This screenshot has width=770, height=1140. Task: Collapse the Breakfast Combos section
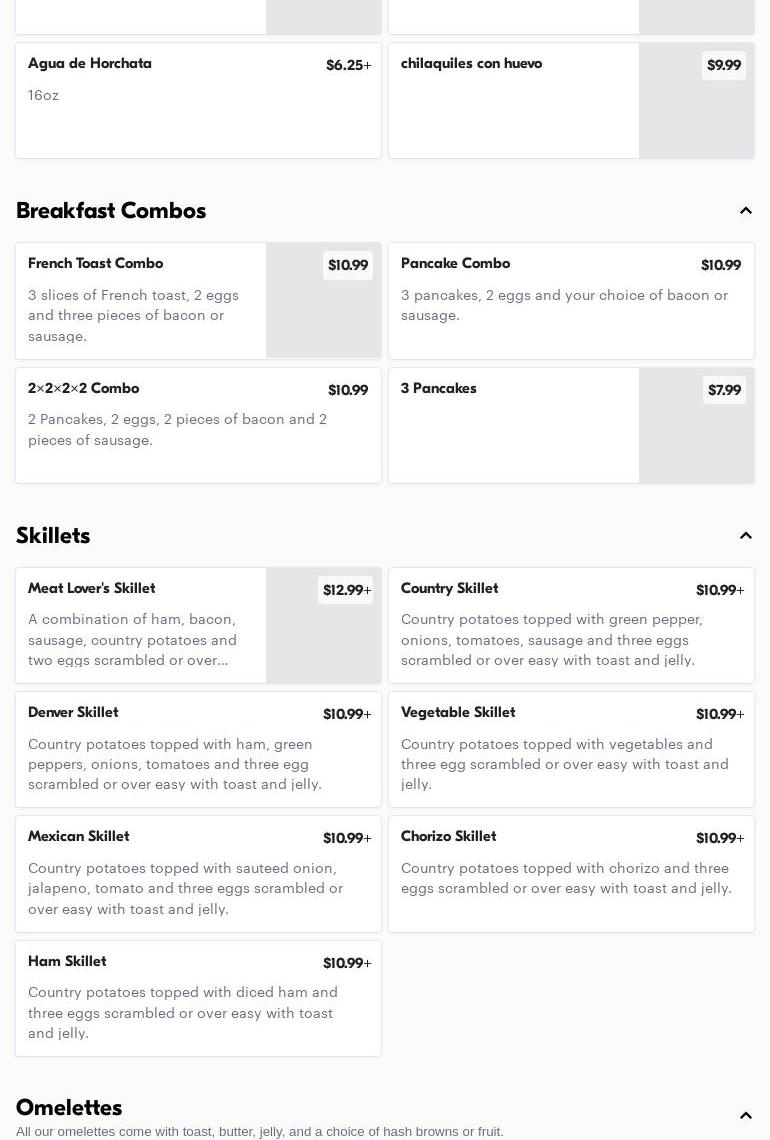tap(745, 211)
